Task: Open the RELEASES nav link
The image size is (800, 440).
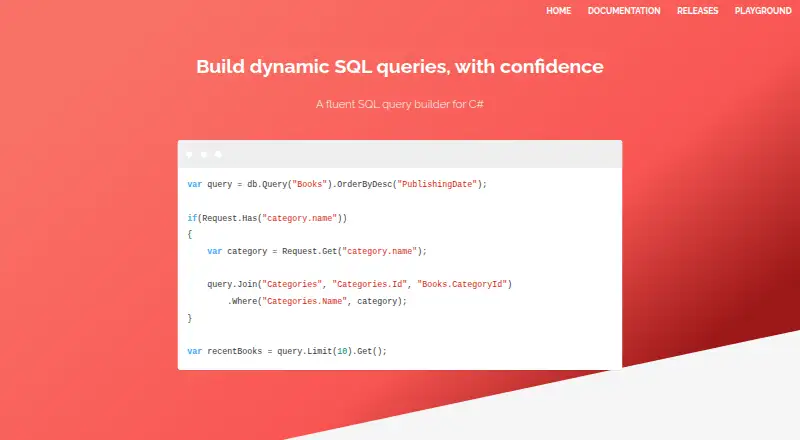Action: tap(697, 11)
